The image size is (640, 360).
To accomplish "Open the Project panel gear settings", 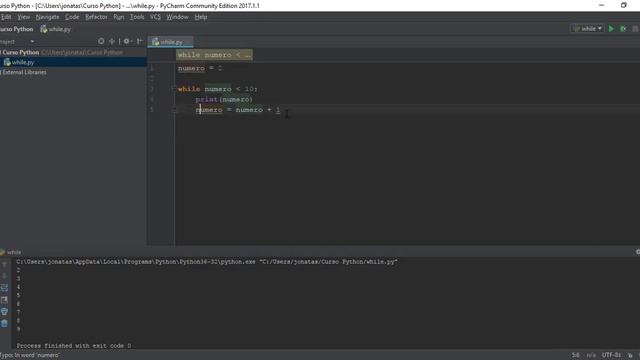I will point(127,41).
